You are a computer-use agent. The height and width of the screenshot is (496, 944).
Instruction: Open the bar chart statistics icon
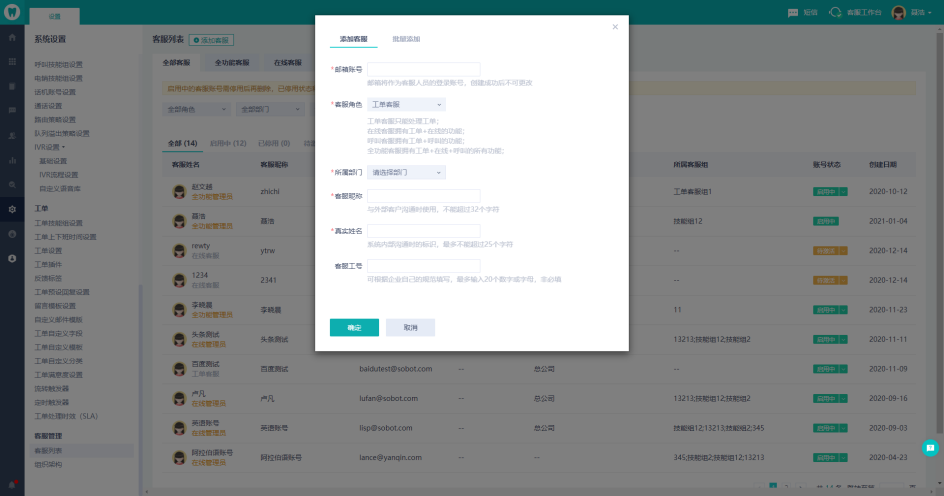pos(12,160)
